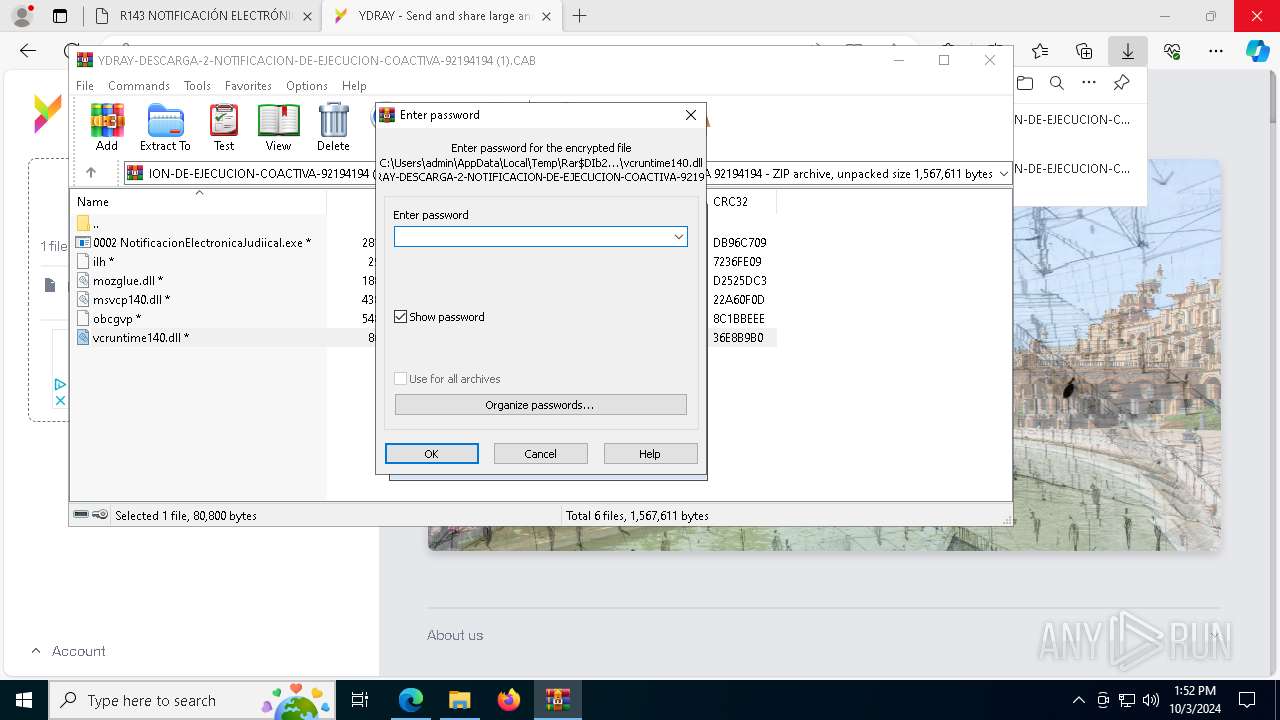Sort files by CRC32 column header
This screenshot has width=1280, height=720.
click(x=741, y=202)
